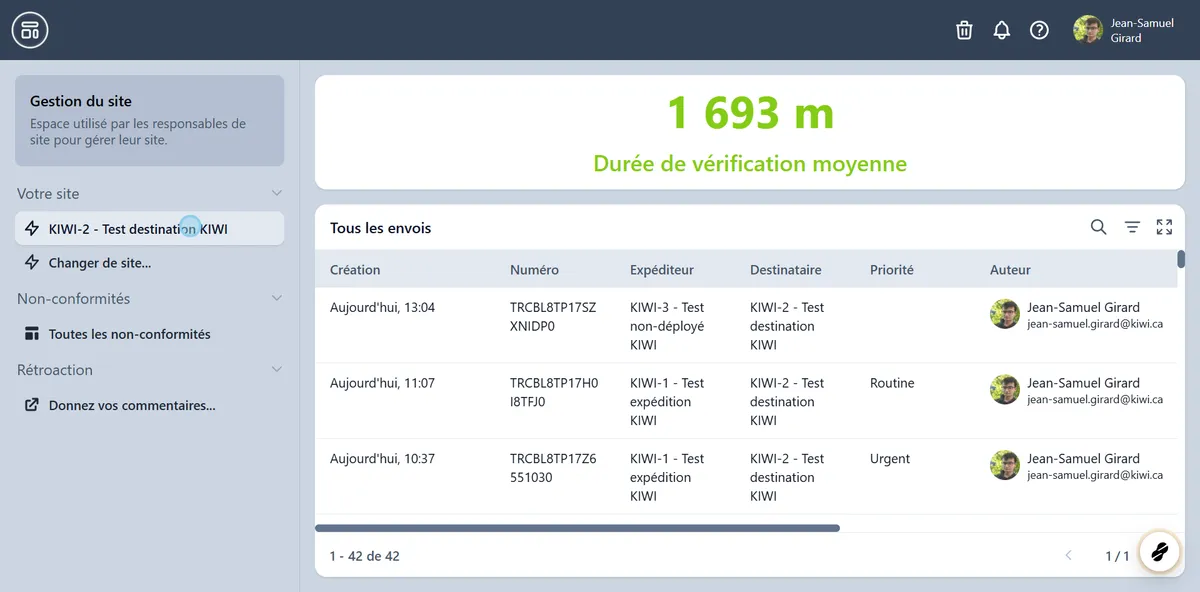This screenshot has height=592, width=1200.
Task: Click the horizontal scrollbar under the table
Action: (x=577, y=526)
